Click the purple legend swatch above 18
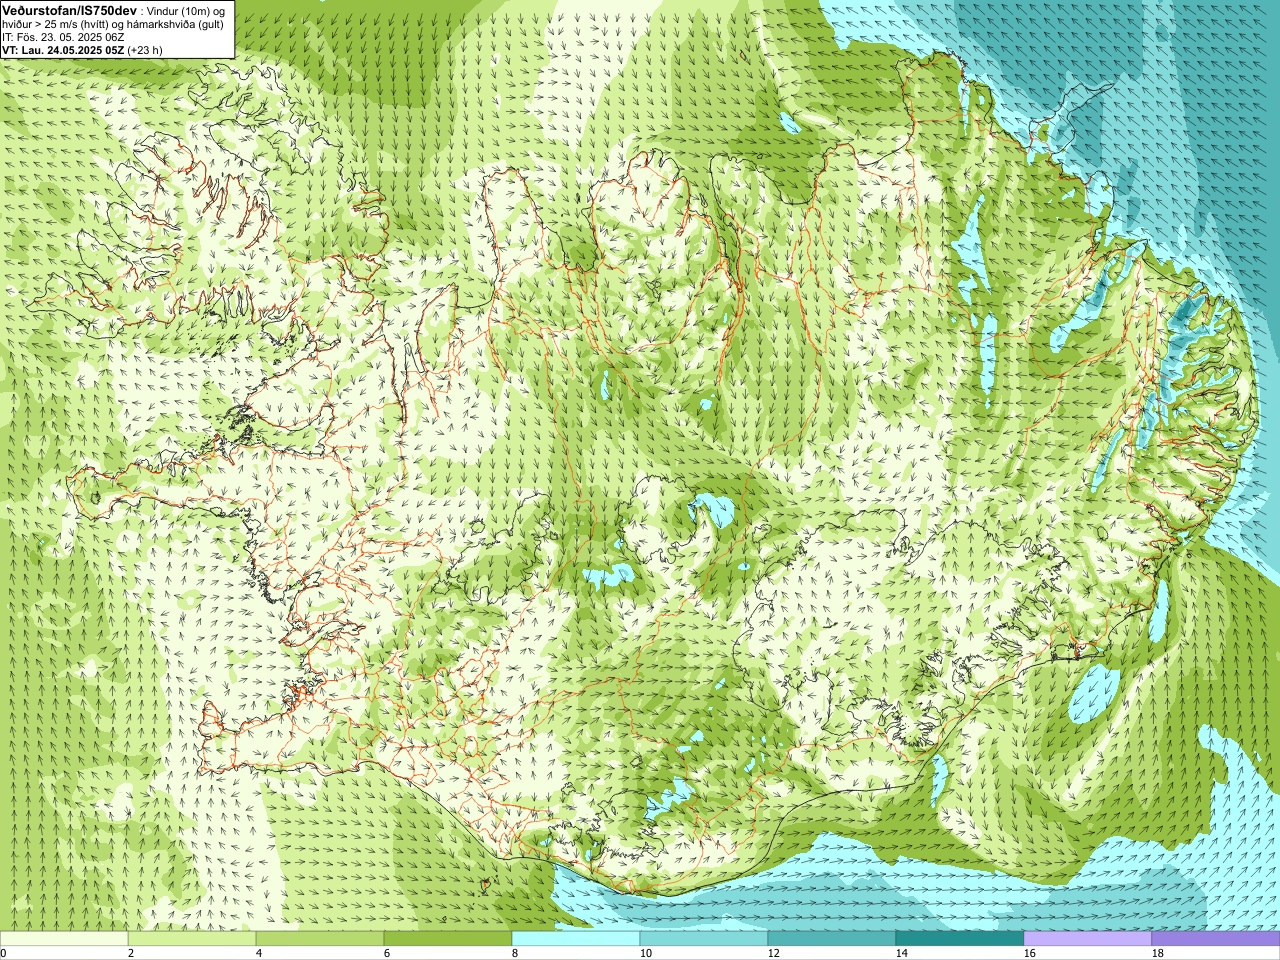The width and height of the screenshot is (1280, 960). pyautogui.click(x=1216, y=939)
